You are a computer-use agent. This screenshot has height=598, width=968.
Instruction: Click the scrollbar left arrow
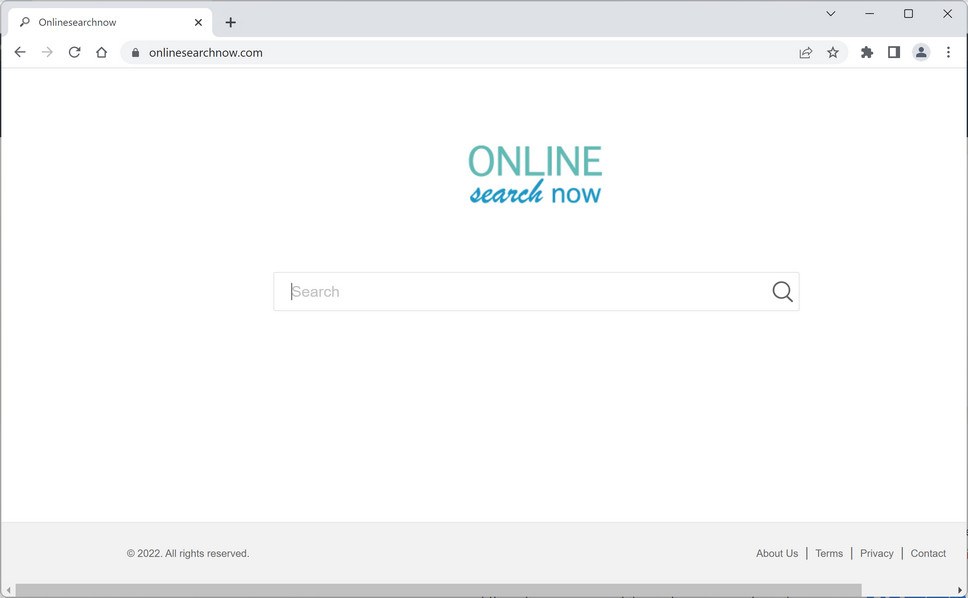click(x=8, y=591)
